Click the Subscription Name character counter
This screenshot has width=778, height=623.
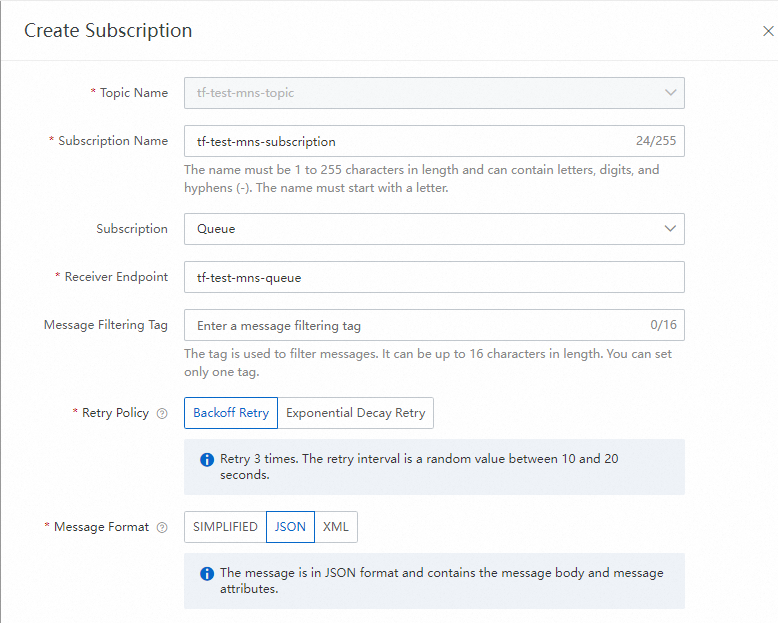[x=655, y=141]
